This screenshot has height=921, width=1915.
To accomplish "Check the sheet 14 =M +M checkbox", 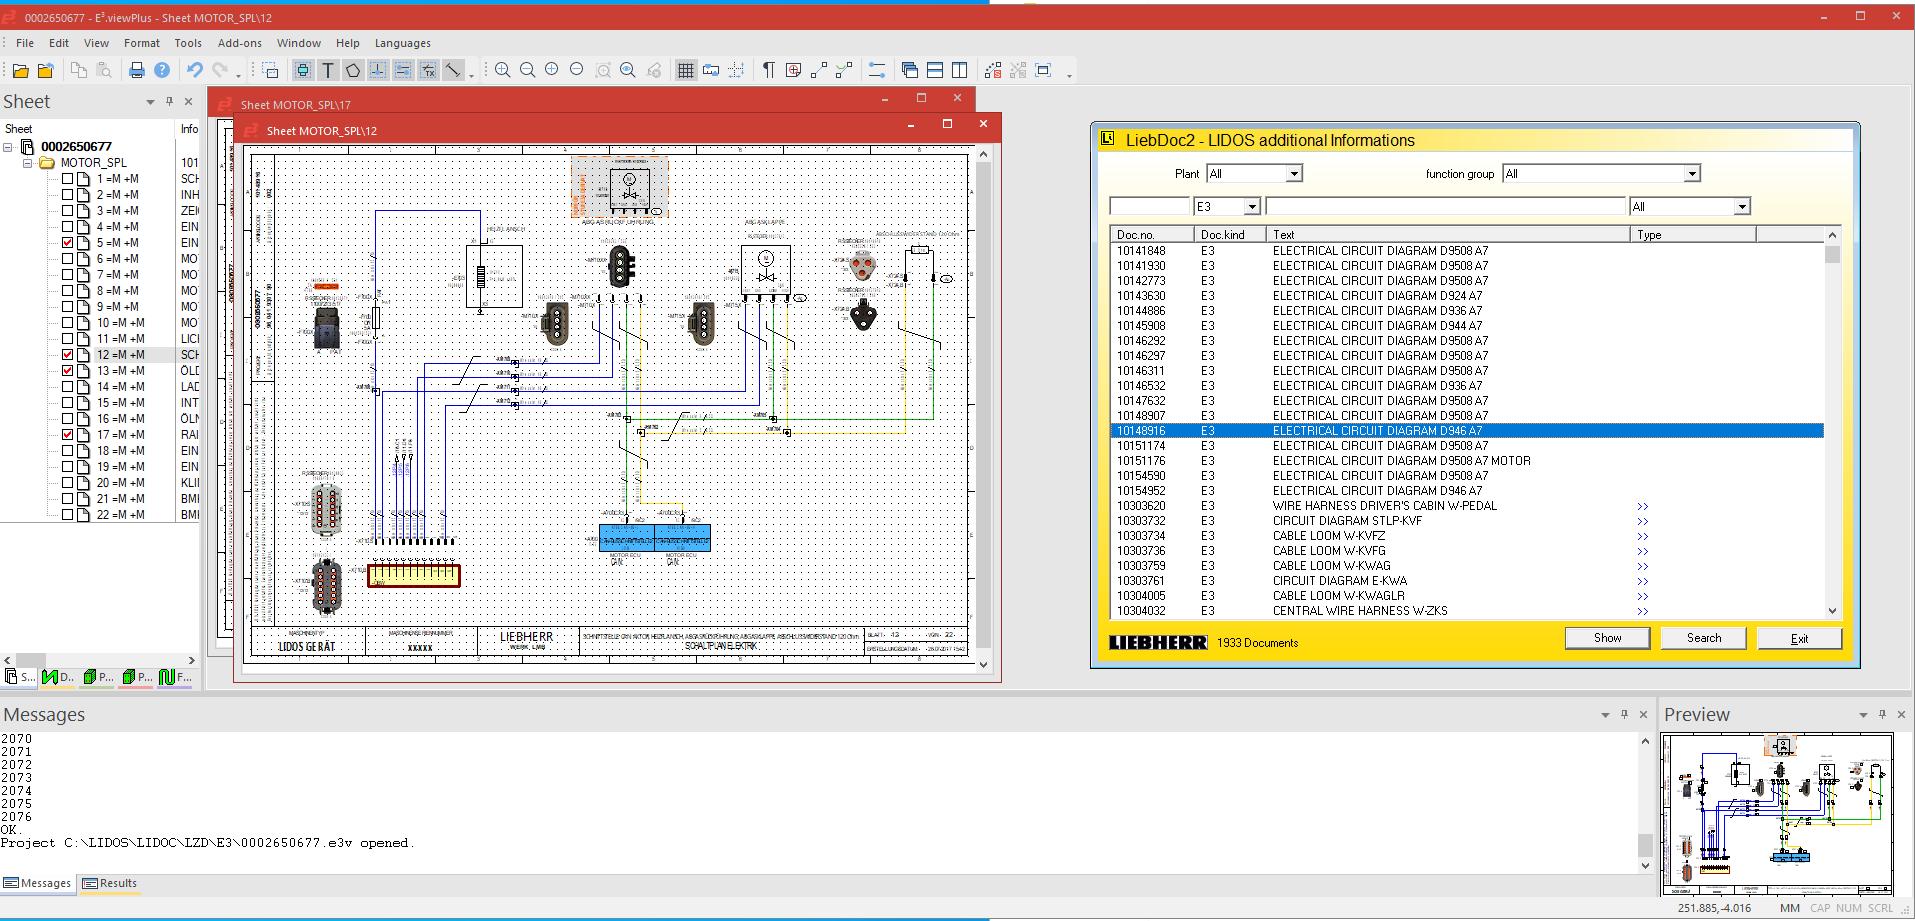I will tap(68, 387).
